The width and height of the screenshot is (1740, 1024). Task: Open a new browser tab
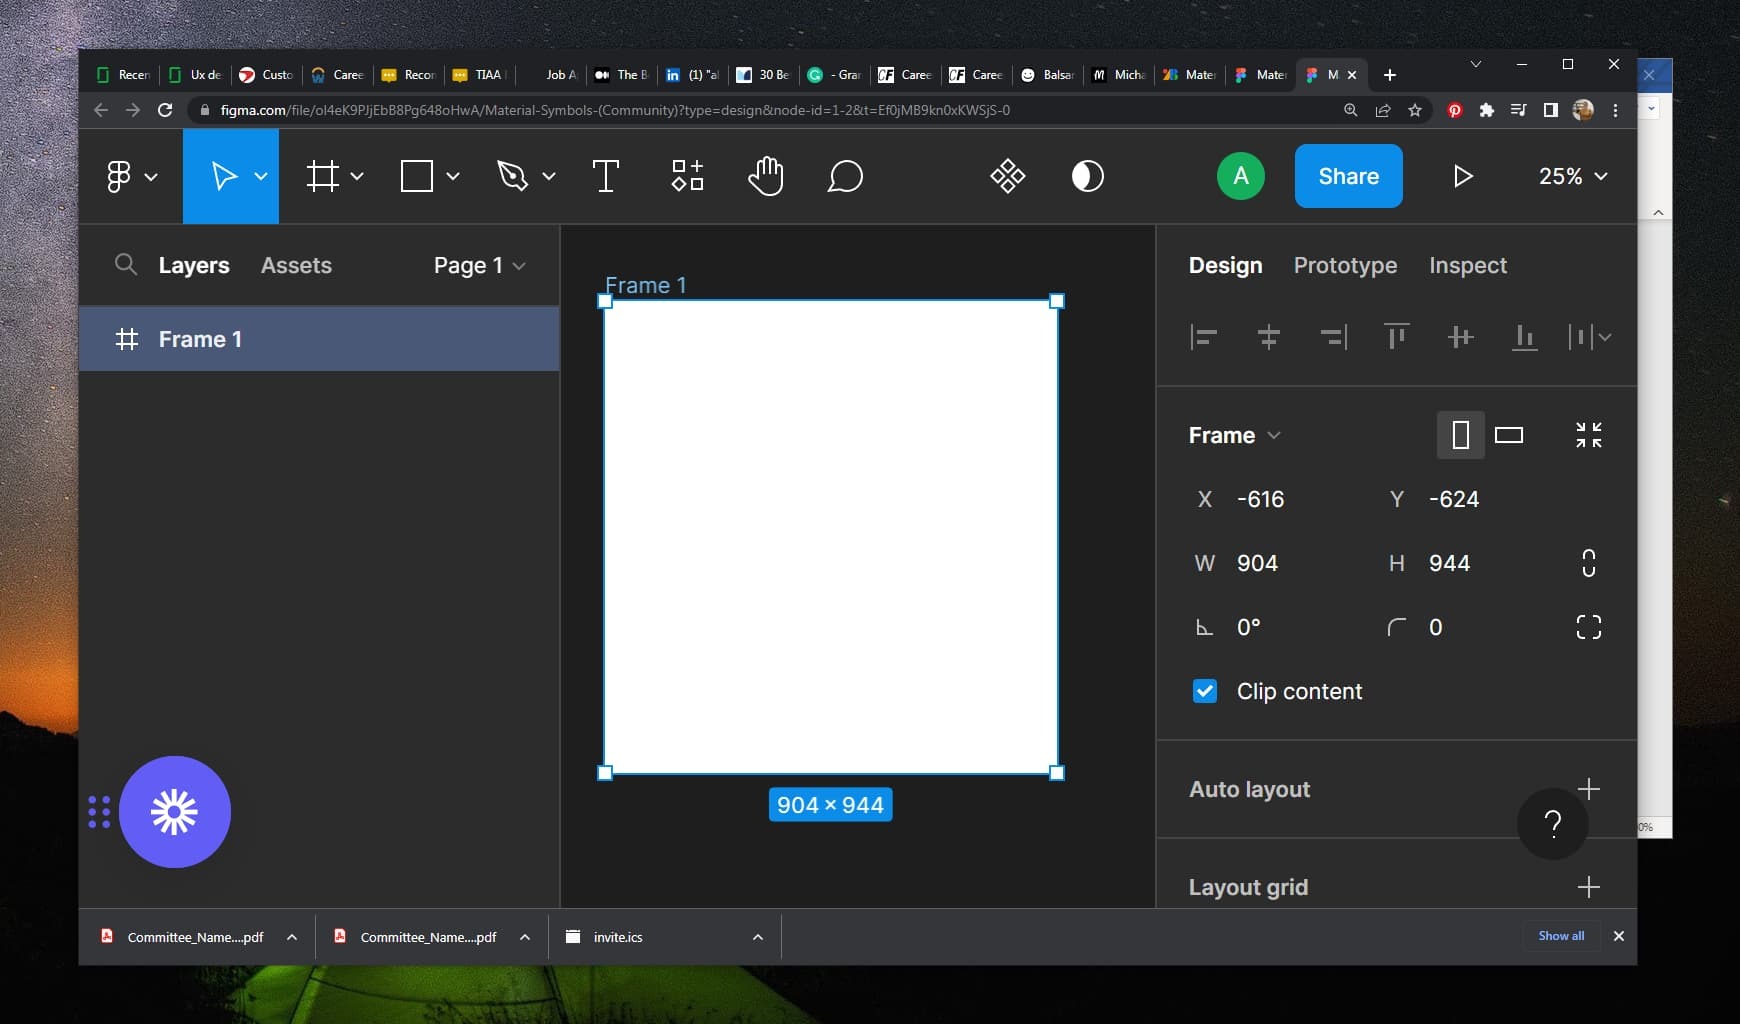[x=1389, y=75]
